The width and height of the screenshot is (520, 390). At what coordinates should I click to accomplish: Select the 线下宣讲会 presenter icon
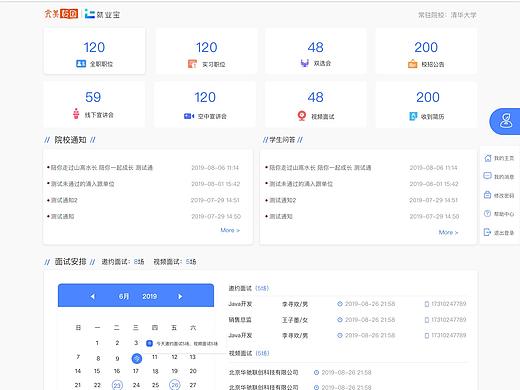click(76, 114)
